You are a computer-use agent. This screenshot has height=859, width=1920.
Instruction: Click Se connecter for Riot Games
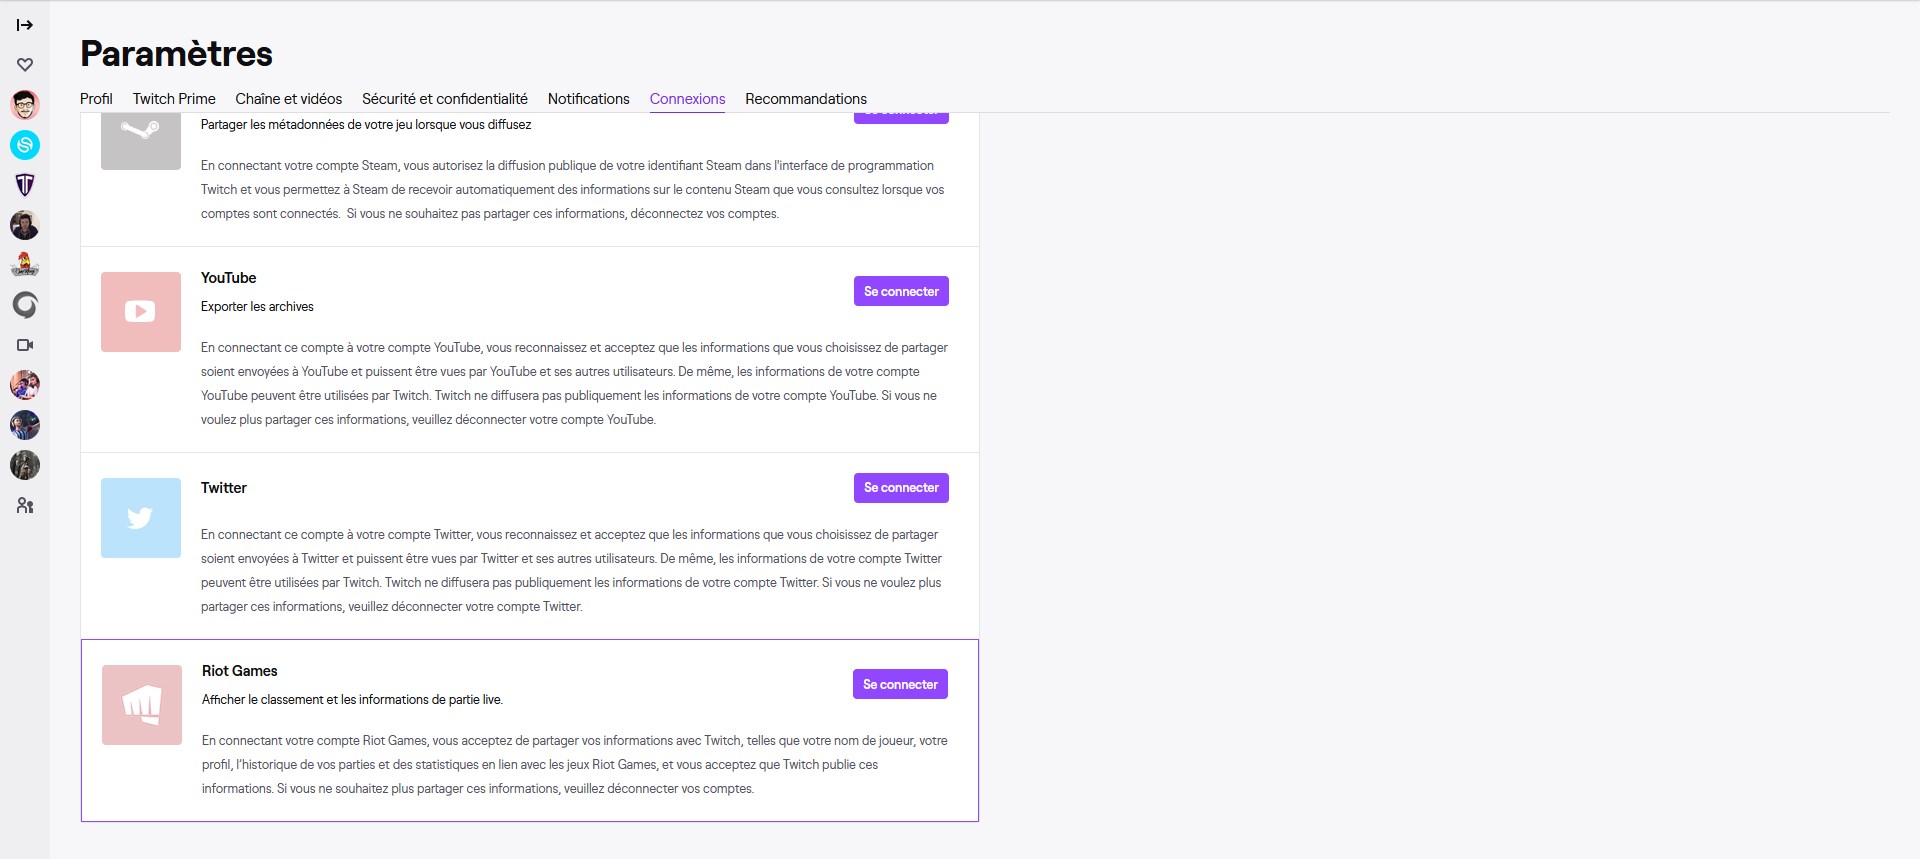900,685
